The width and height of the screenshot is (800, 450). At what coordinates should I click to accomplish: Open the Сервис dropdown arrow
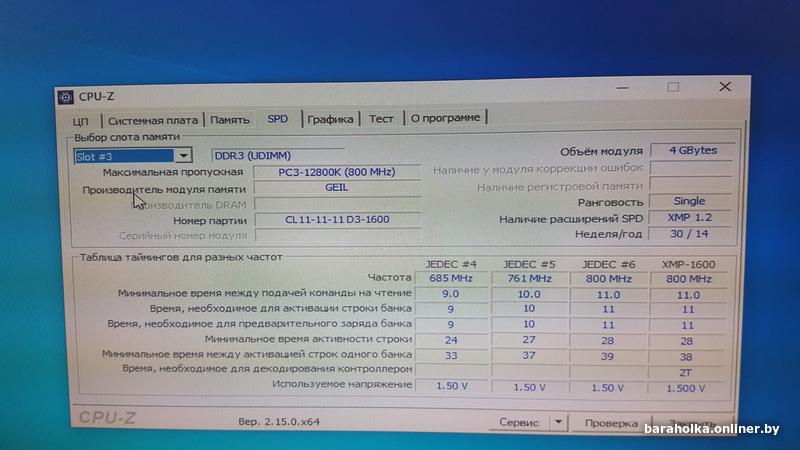[558, 422]
